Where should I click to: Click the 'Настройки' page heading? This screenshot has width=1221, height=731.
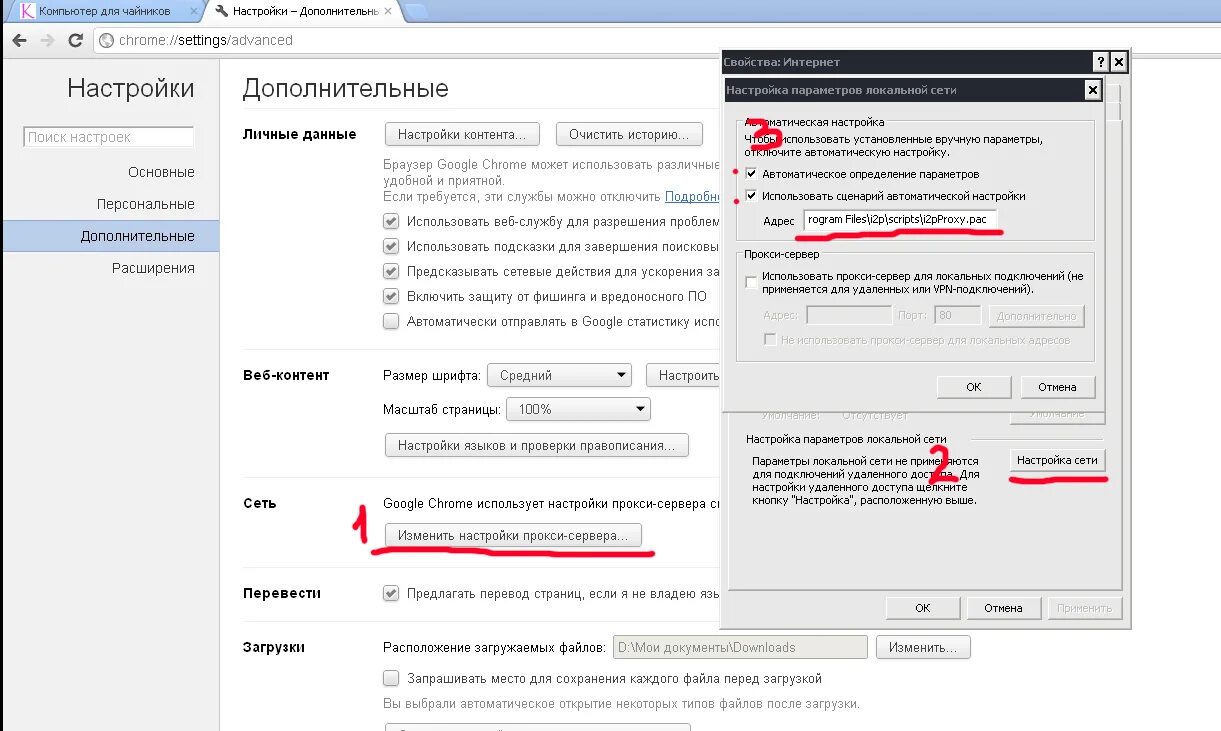131,89
